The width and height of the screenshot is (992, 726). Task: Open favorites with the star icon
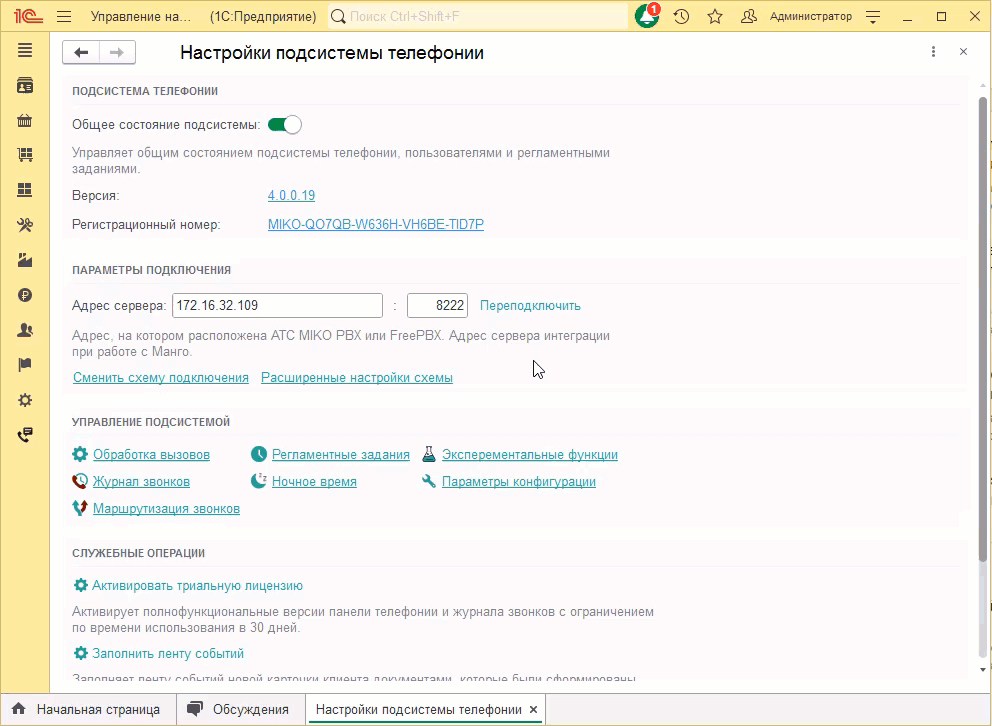[713, 16]
